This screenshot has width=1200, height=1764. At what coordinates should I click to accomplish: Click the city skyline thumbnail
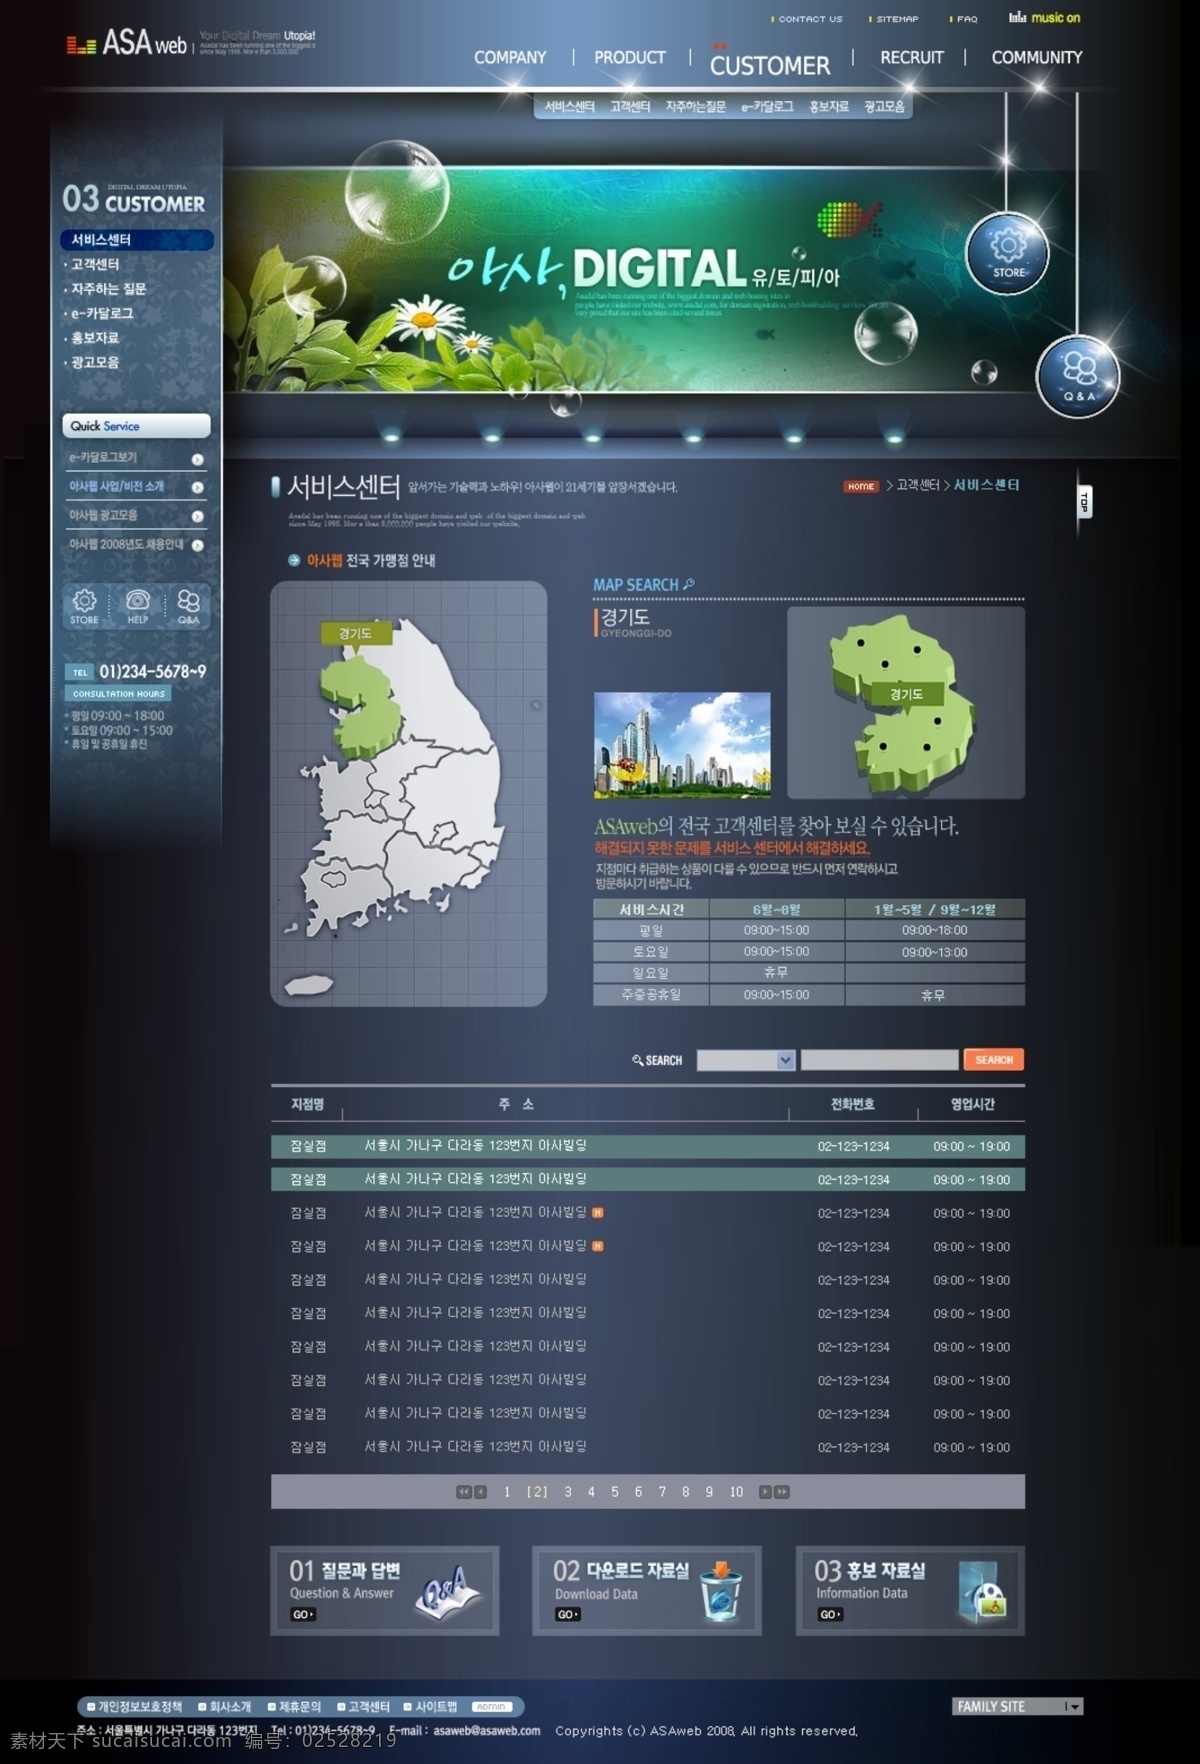(x=682, y=745)
